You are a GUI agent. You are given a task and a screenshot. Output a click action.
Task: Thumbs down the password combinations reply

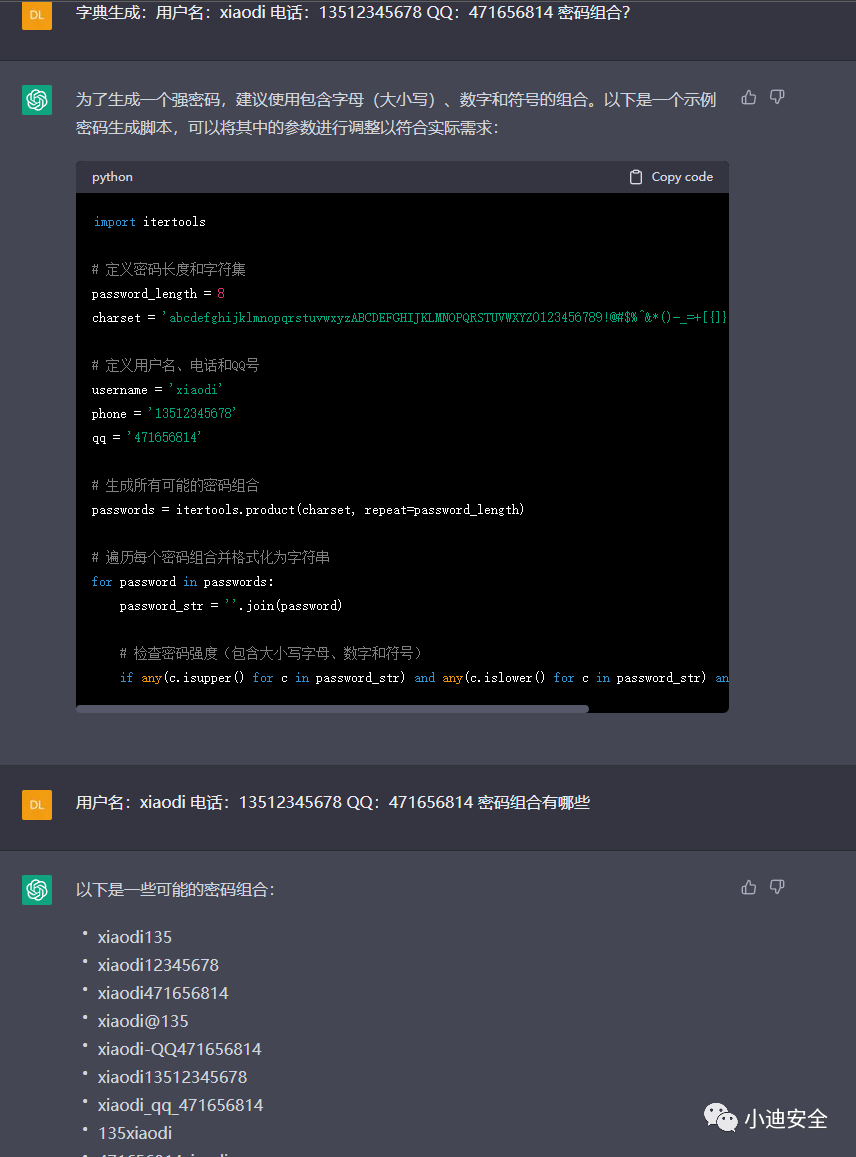[x=777, y=887]
